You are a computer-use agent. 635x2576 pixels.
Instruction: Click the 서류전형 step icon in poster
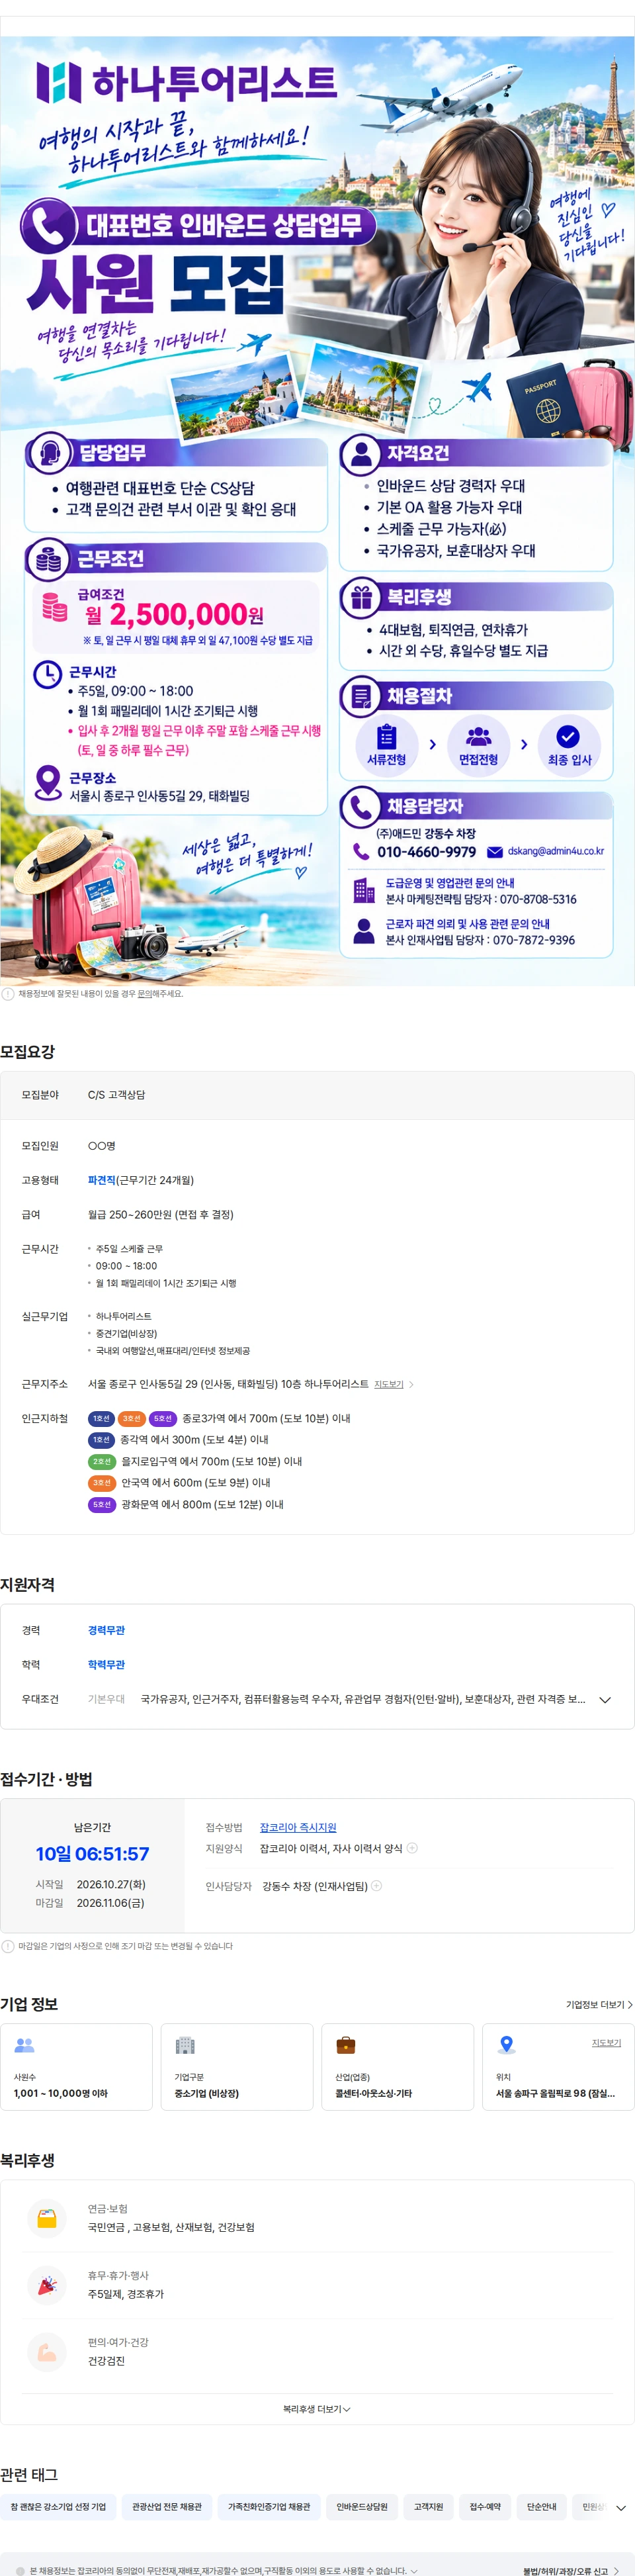point(386,738)
